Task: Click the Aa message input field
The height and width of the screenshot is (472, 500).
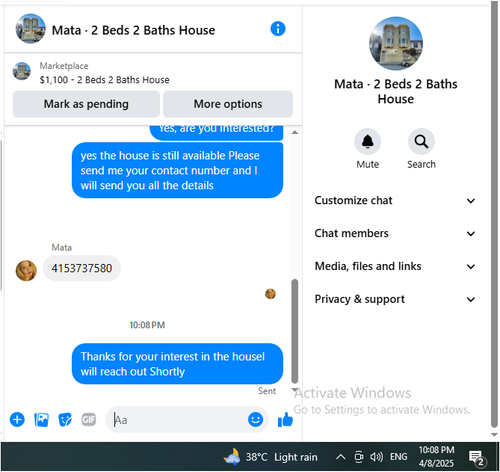Action: click(177, 420)
